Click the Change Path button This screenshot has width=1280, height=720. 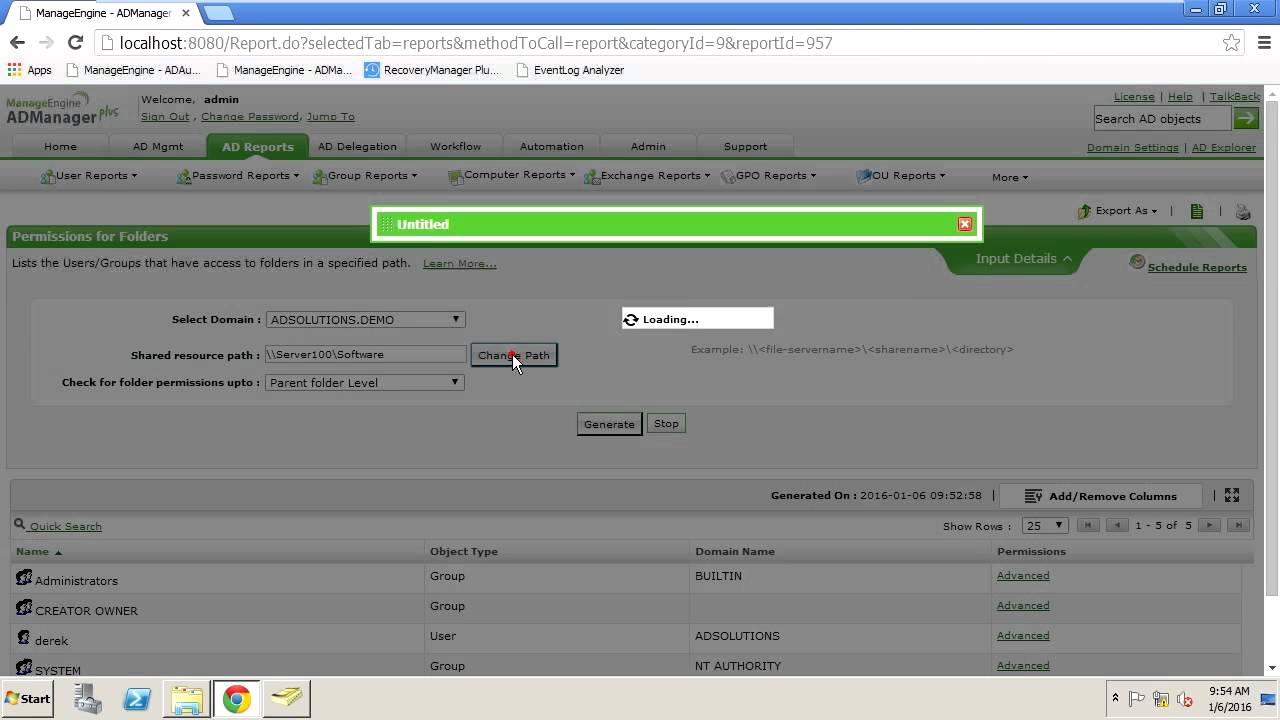pos(514,355)
